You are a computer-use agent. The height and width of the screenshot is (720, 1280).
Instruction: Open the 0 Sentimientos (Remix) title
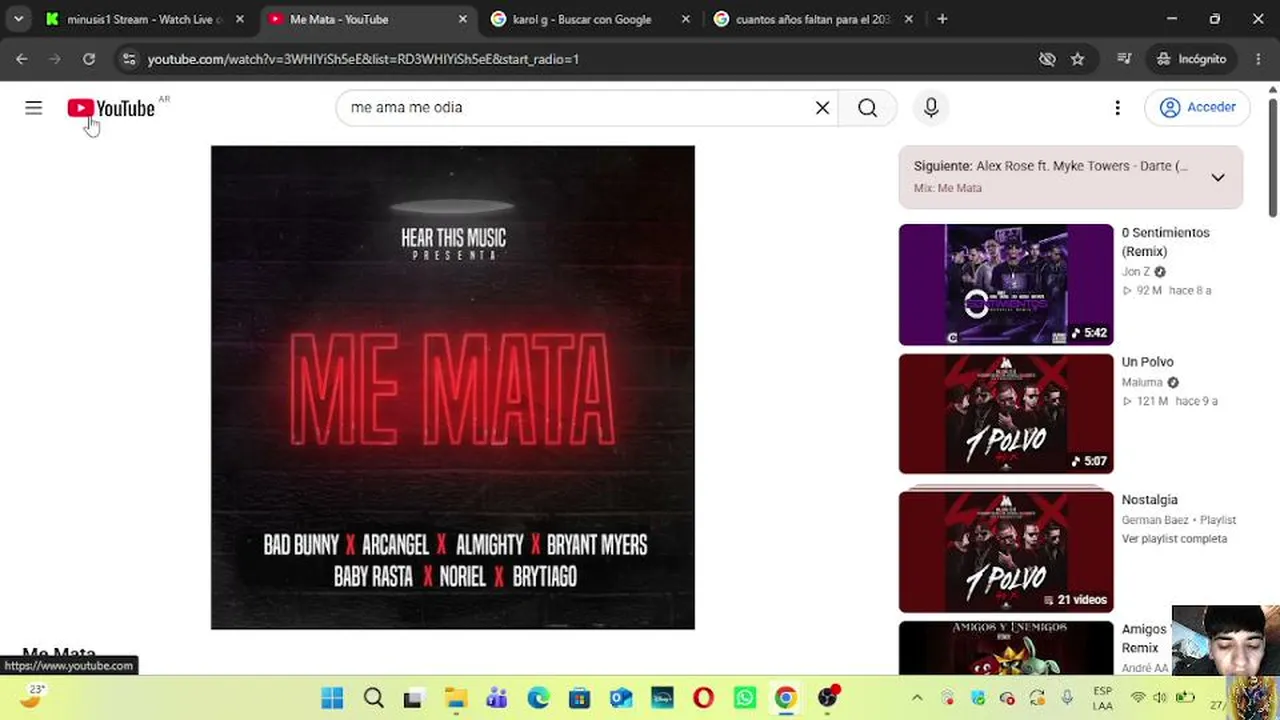[1165, 242]
